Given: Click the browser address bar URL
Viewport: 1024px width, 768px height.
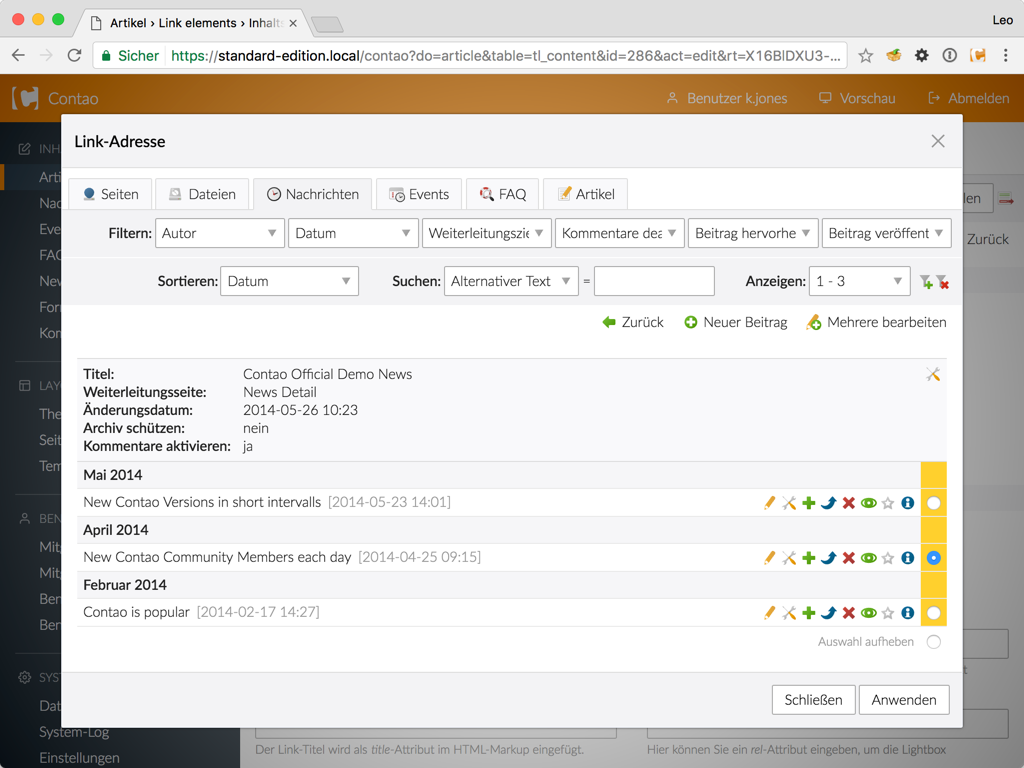Looking at the screenshot, I should (x=505, y=56).
